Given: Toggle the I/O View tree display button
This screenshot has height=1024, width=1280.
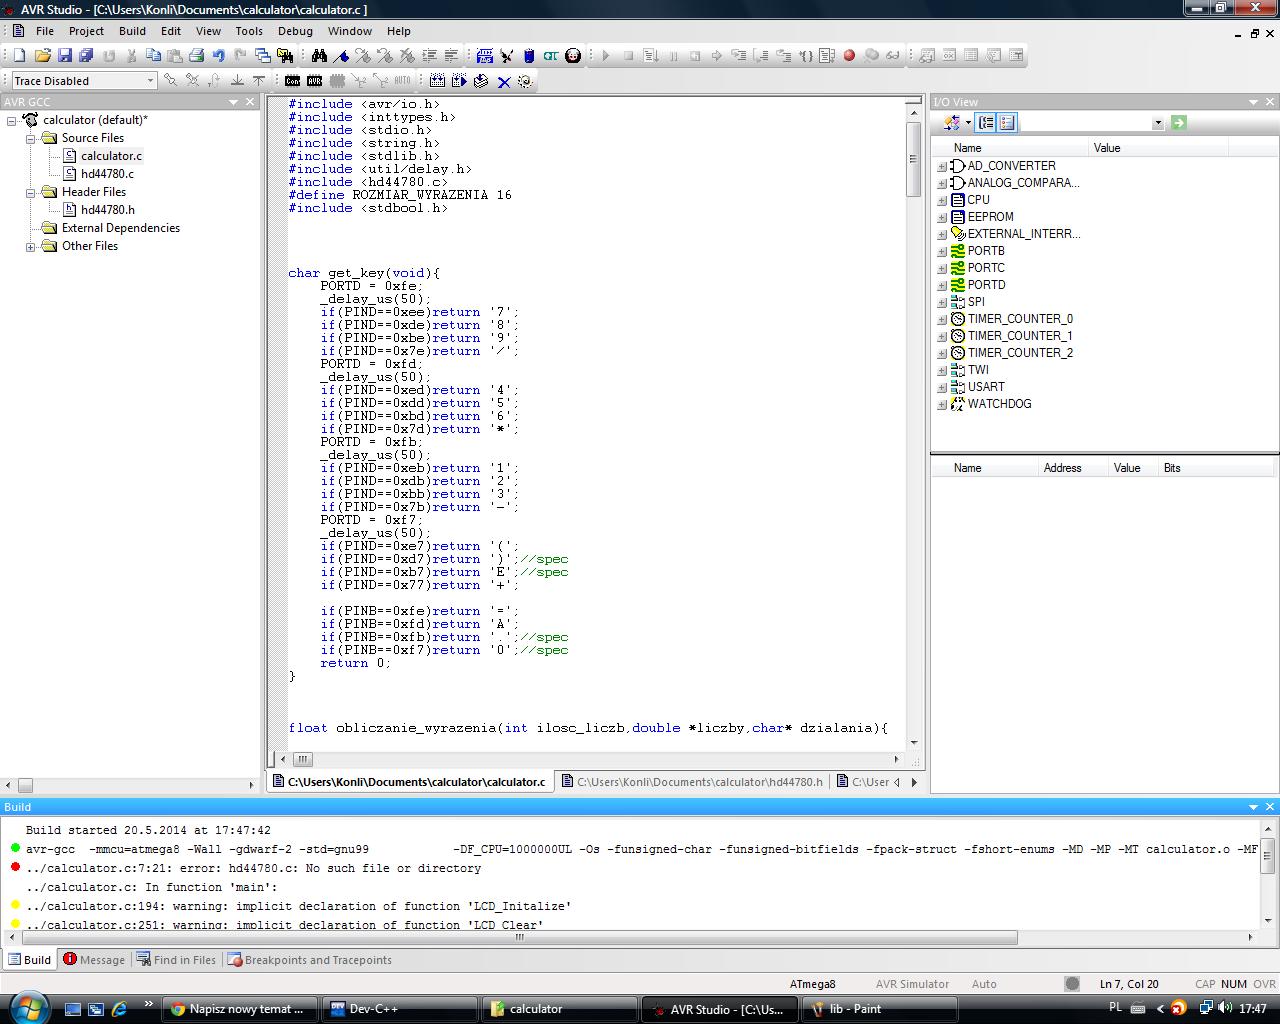Looking at the screenshot, I should point(986,122).
